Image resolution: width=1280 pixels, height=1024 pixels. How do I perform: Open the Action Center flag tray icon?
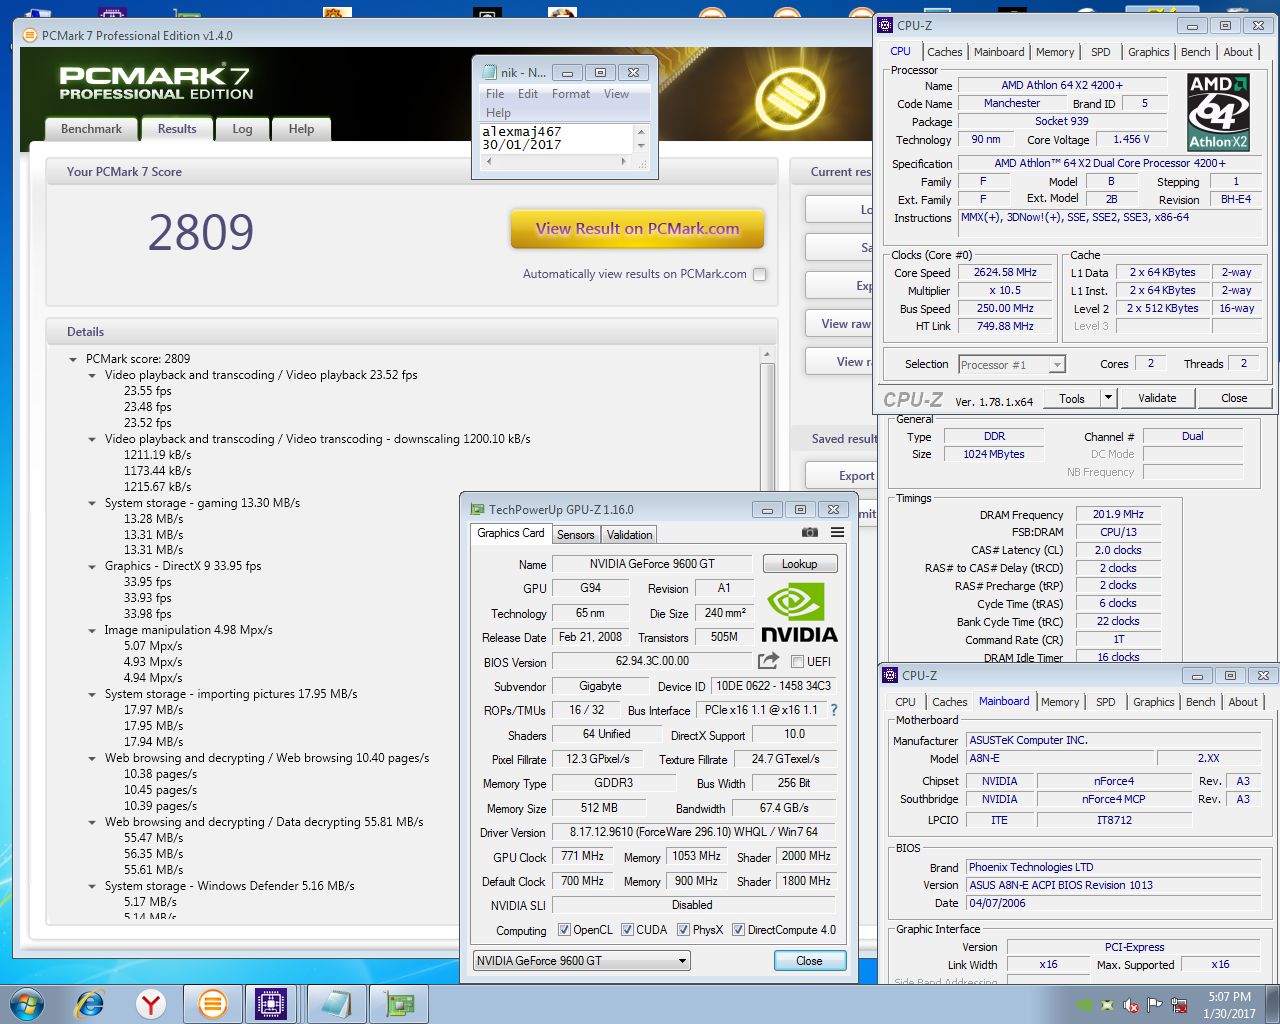(1155, 1005)
